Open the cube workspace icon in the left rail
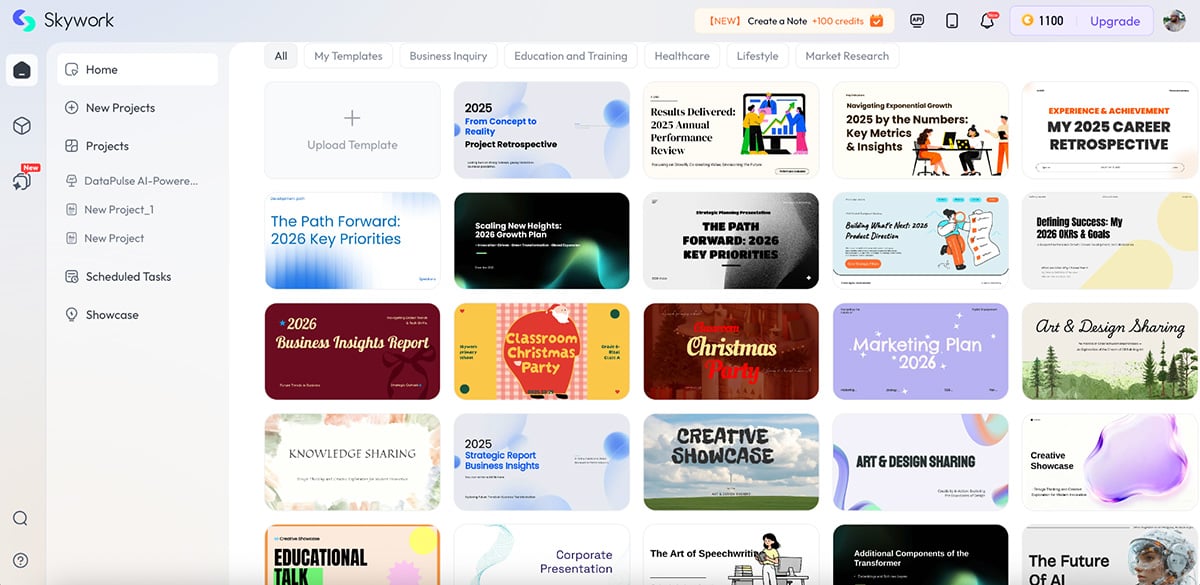1200x585 pixels. (22, 126)
